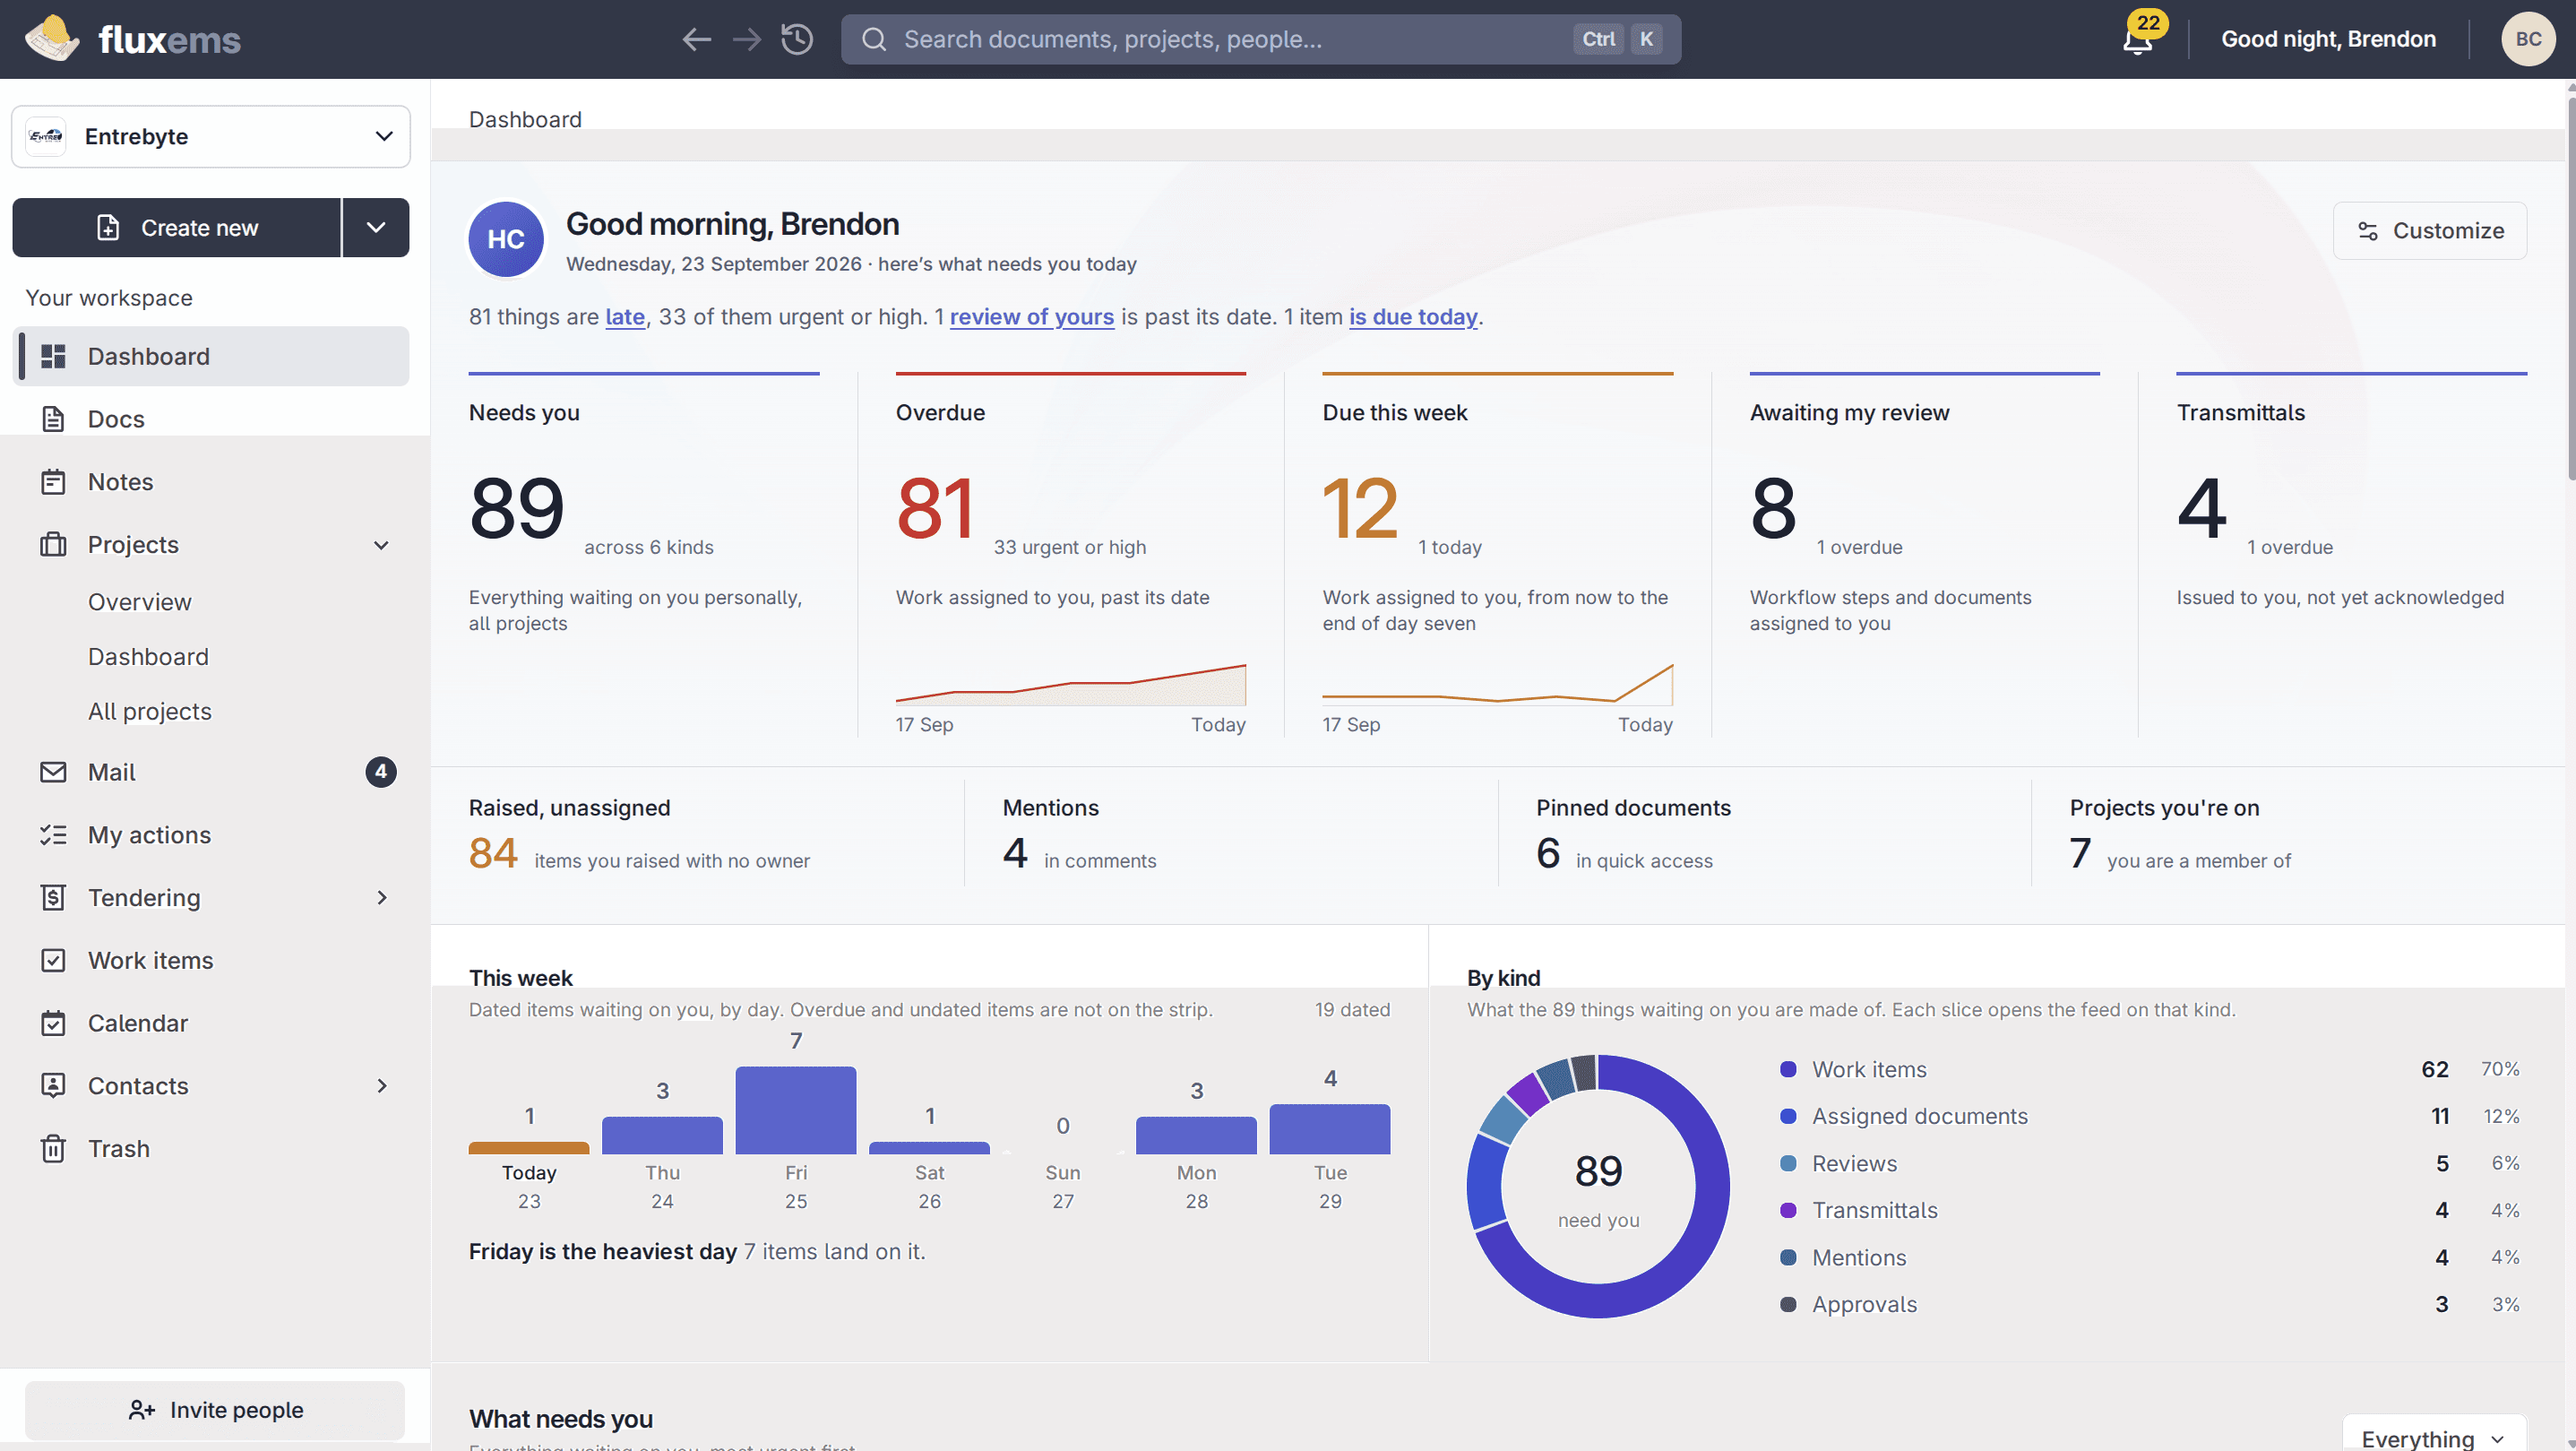Open the Entrebyte workspace dropdown

(x=211, y=136)
